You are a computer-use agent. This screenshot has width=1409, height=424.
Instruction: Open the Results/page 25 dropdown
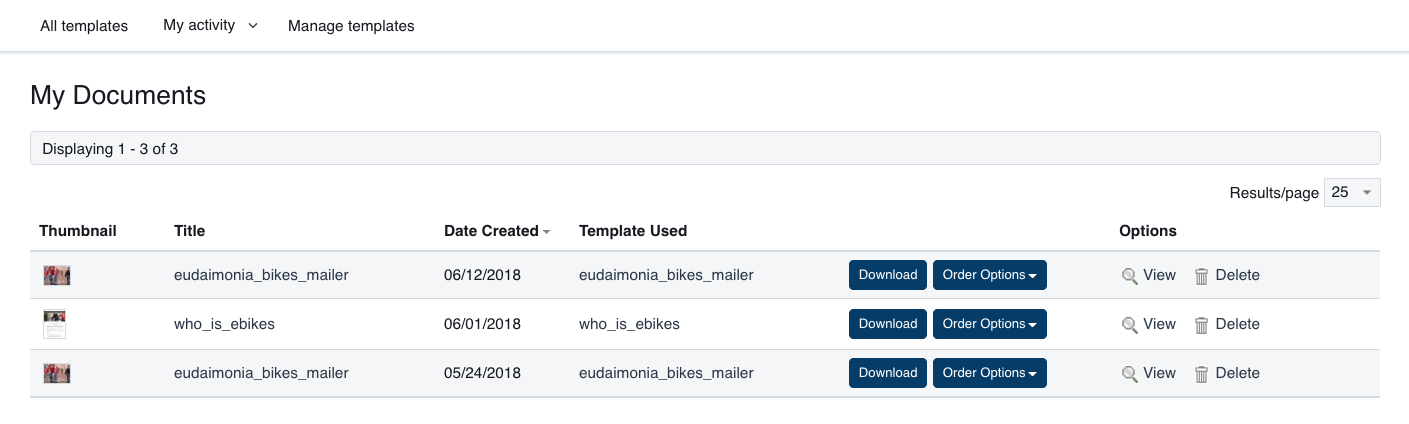tap(1351, 192)
